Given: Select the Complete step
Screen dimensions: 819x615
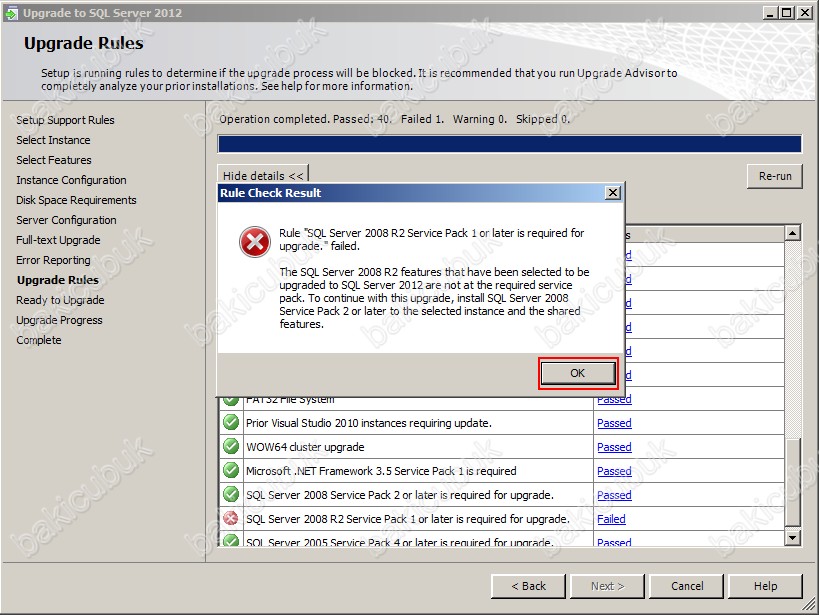Looking at the screenshot, I should coord(39,340).
